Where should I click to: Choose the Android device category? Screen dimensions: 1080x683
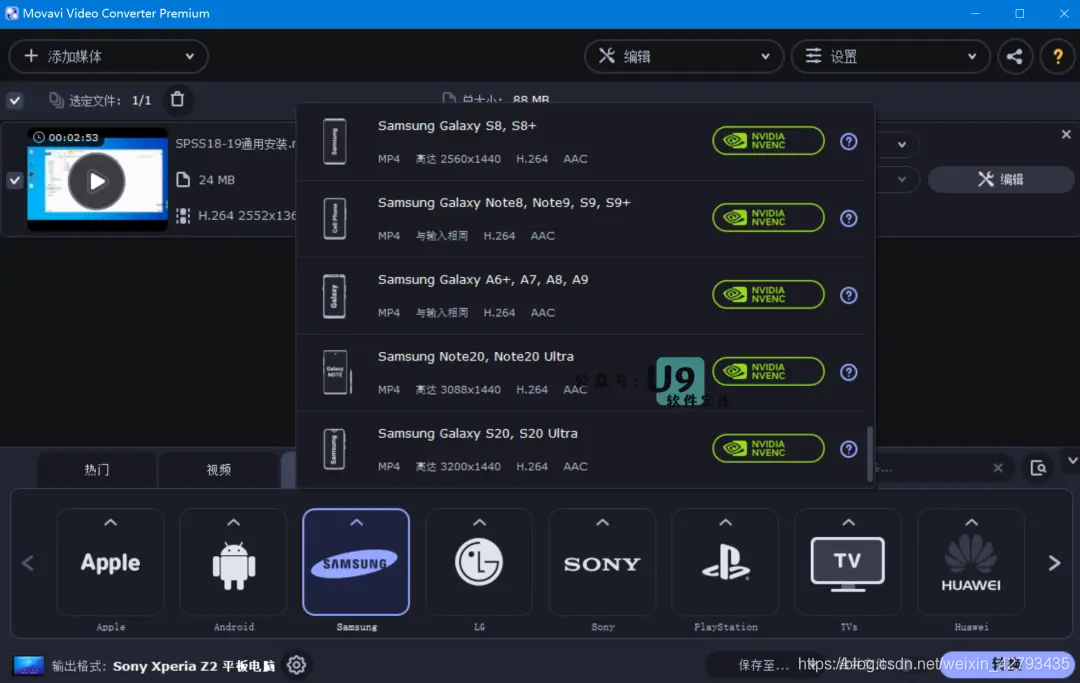[233, 563]
